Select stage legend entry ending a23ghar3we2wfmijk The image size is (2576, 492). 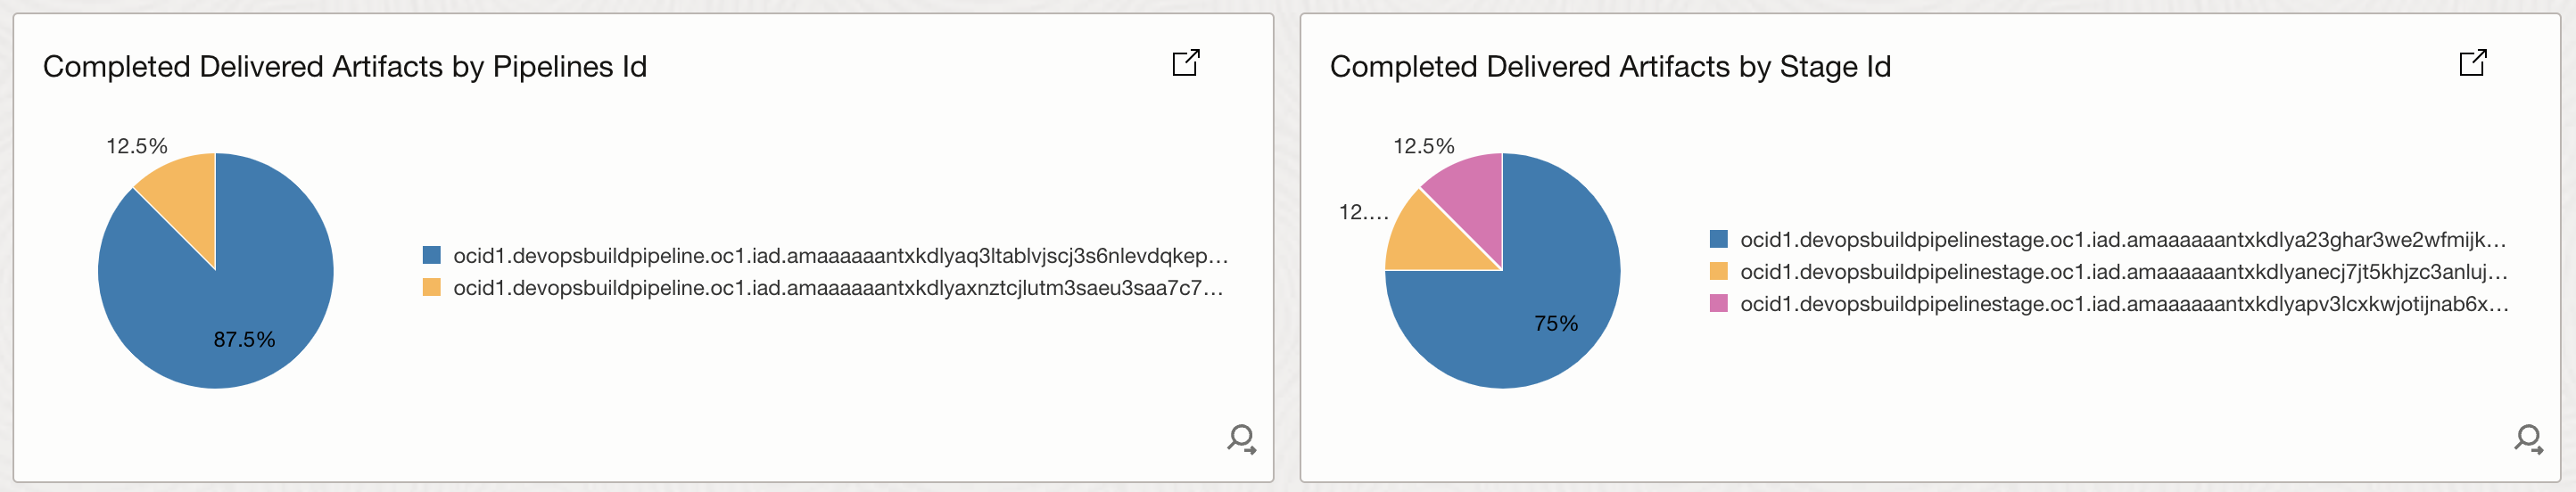click(2123, 240)
